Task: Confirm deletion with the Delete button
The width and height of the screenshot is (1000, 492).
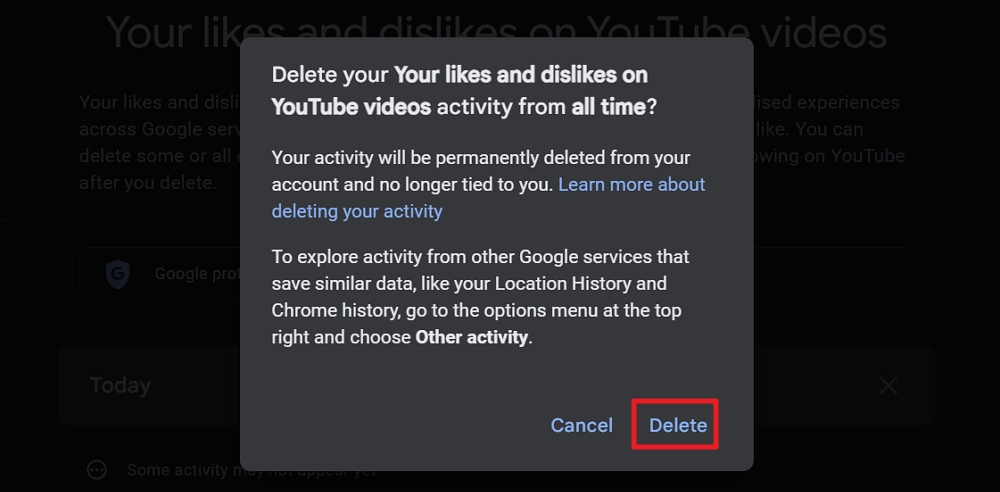Action: coord(677,425)
